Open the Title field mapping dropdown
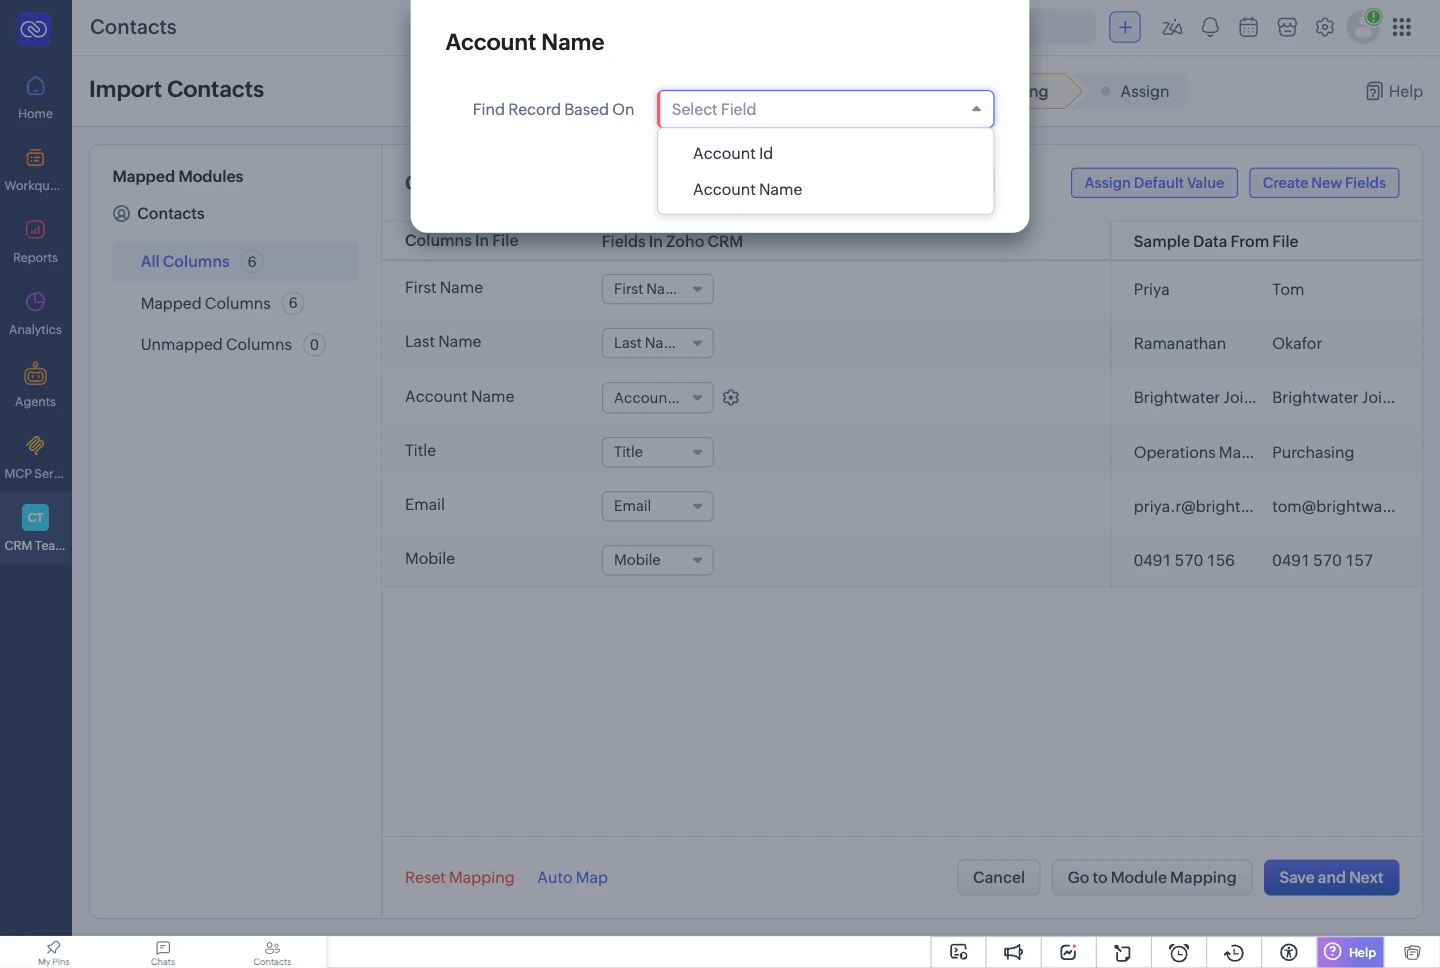Viewport: 1440px width, 968px height. click(657, 452)
